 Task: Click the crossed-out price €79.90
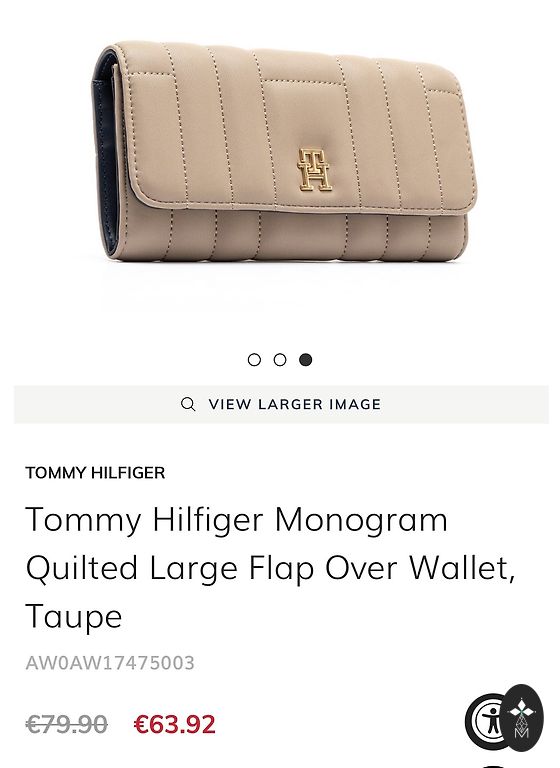[67, 724]
